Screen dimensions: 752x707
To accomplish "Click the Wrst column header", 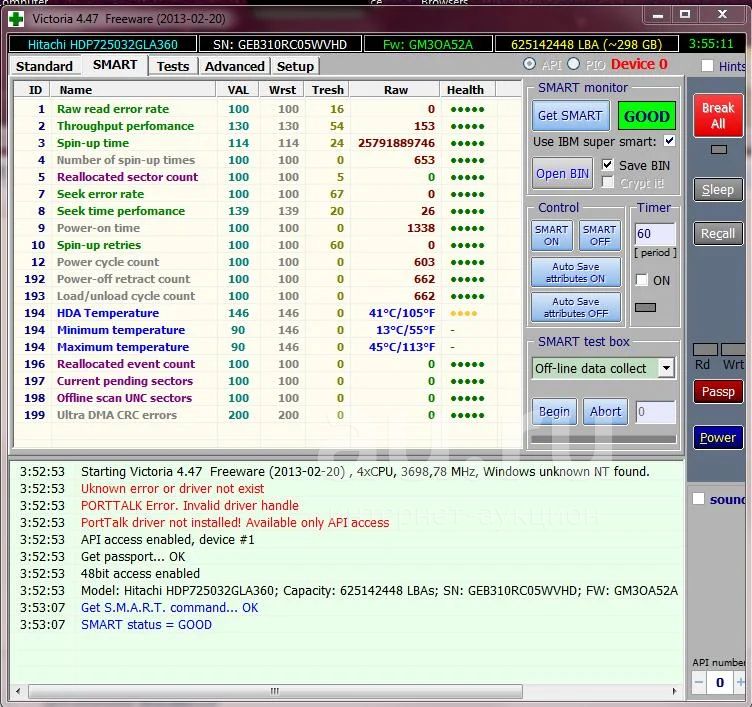I will 282,90.
